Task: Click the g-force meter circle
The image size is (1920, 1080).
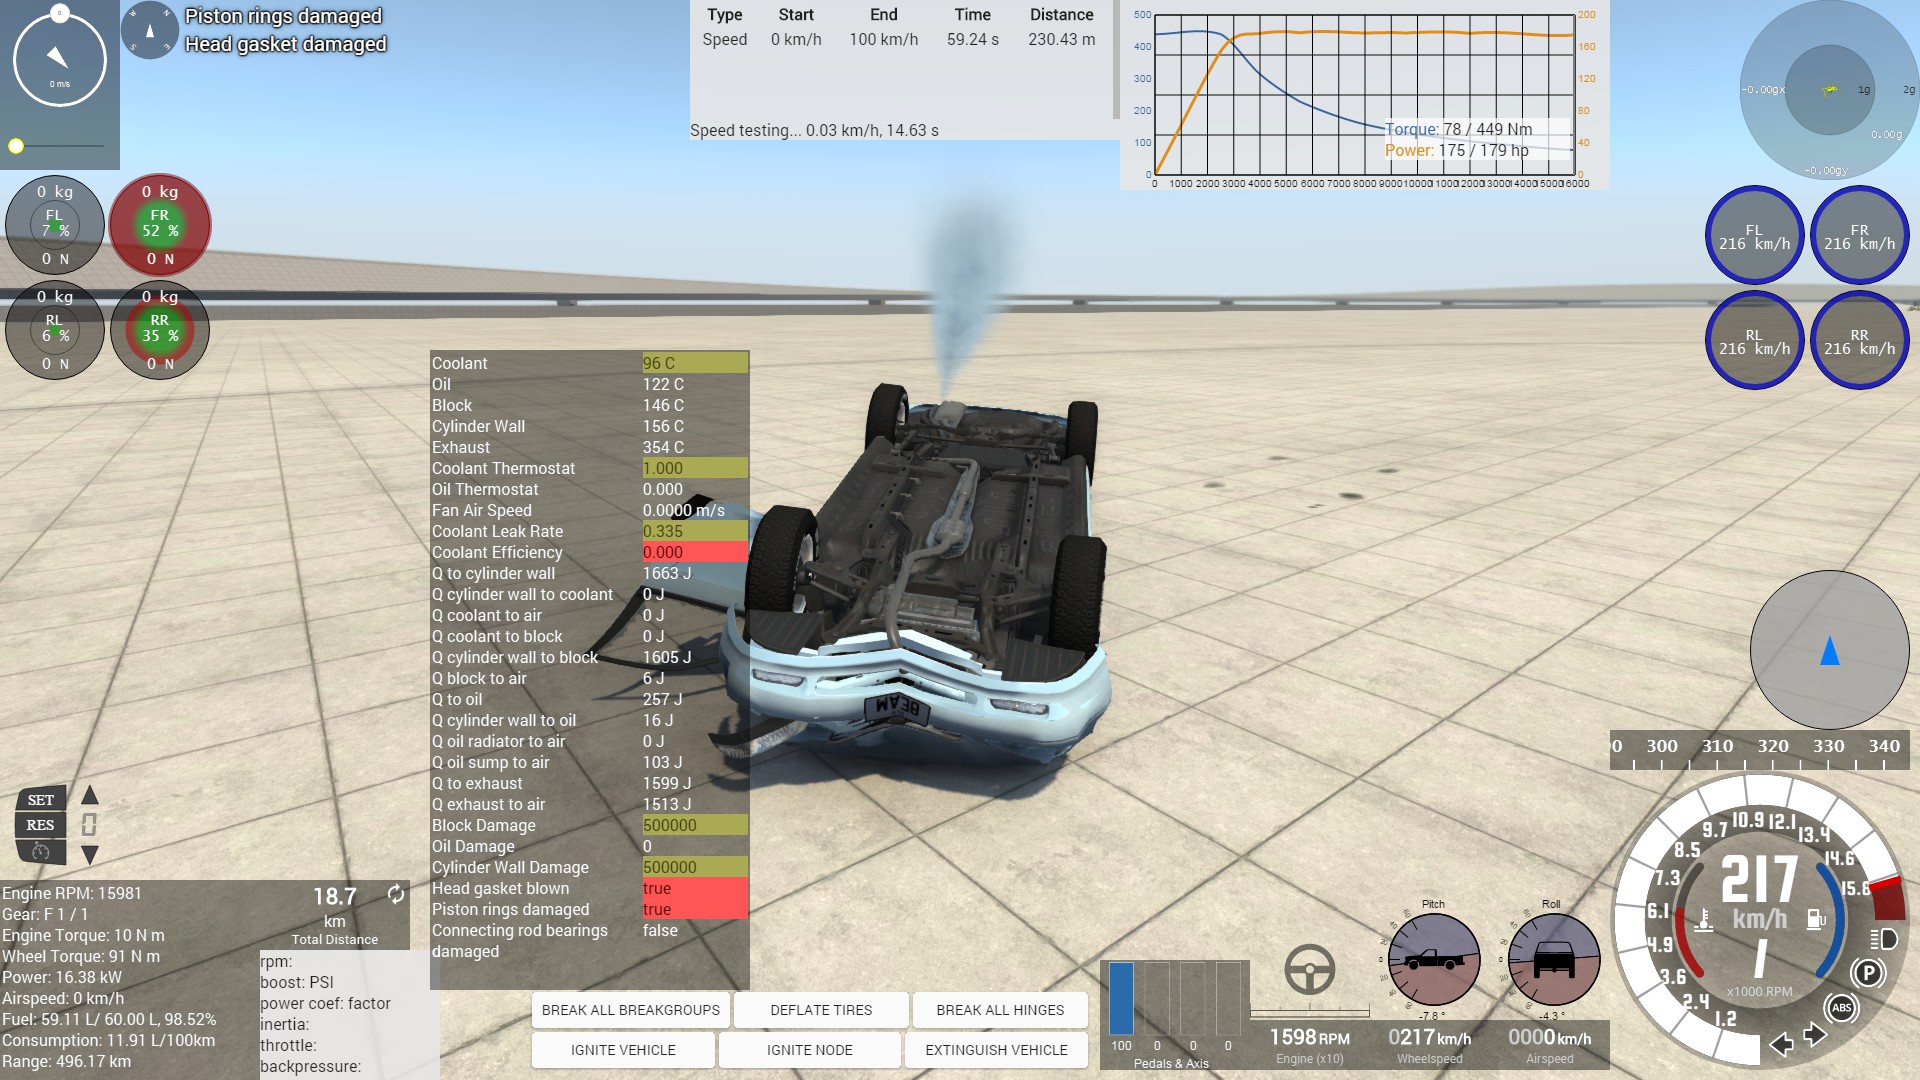Action: click(1829, 90)
